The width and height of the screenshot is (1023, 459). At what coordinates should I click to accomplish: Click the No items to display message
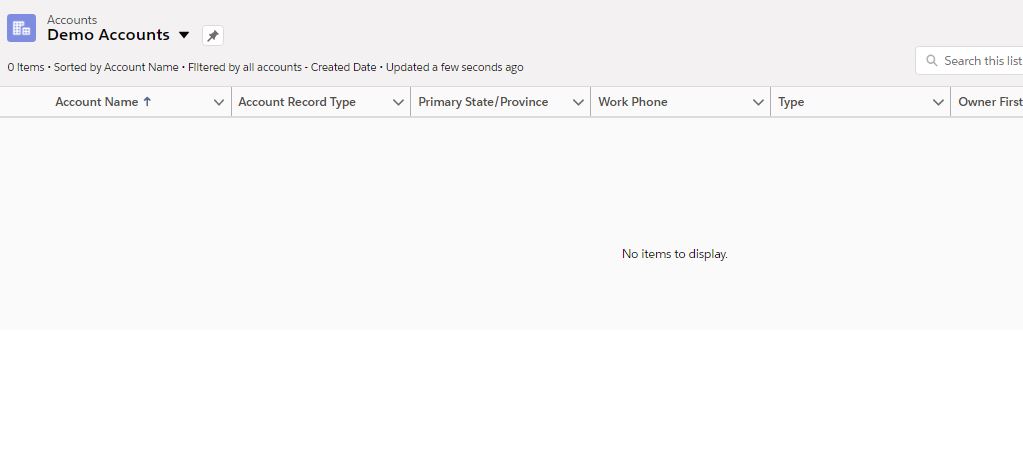[675, 254]
